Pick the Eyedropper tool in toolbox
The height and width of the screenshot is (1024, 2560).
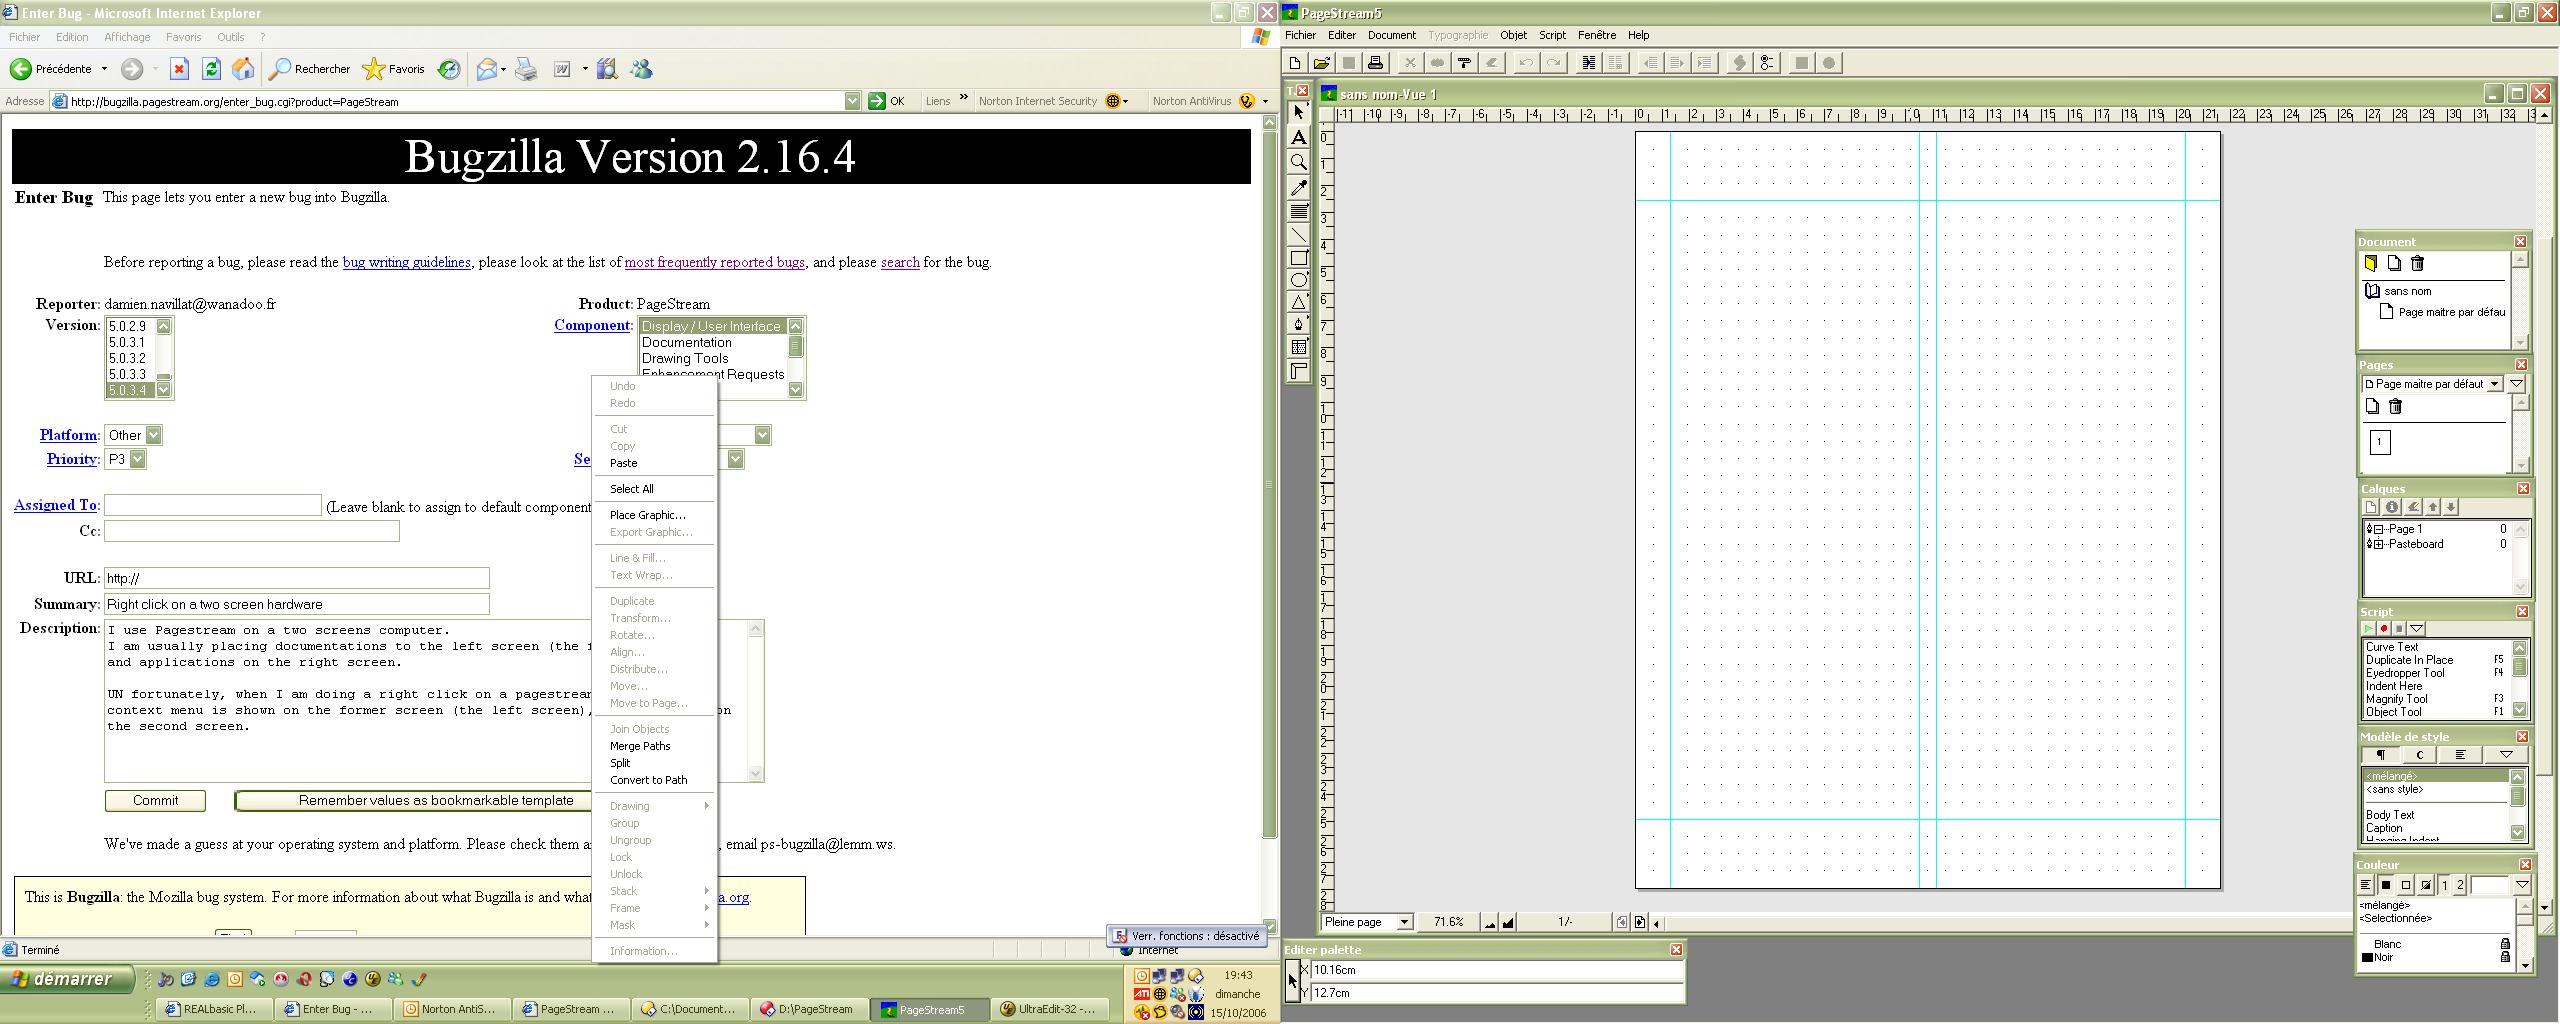[1298, 187]
